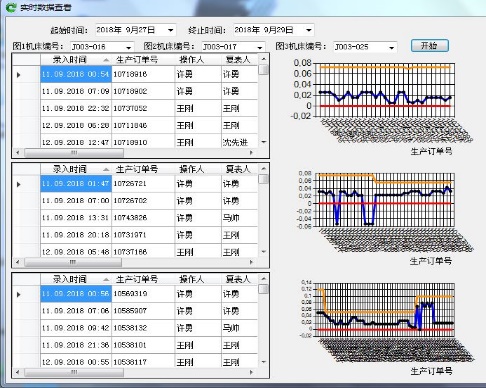Expand the 图1机床编号 J003-016 combo box

[129, 47]
